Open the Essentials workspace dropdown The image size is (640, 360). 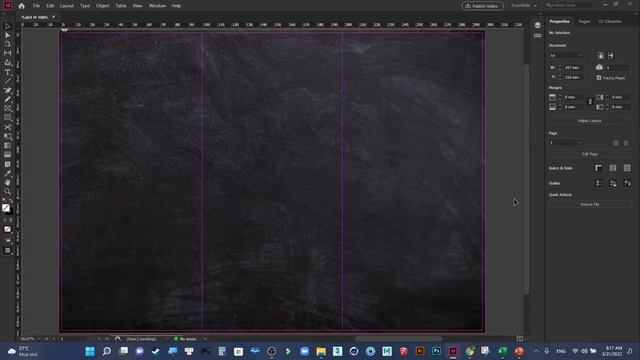(524, 6)
